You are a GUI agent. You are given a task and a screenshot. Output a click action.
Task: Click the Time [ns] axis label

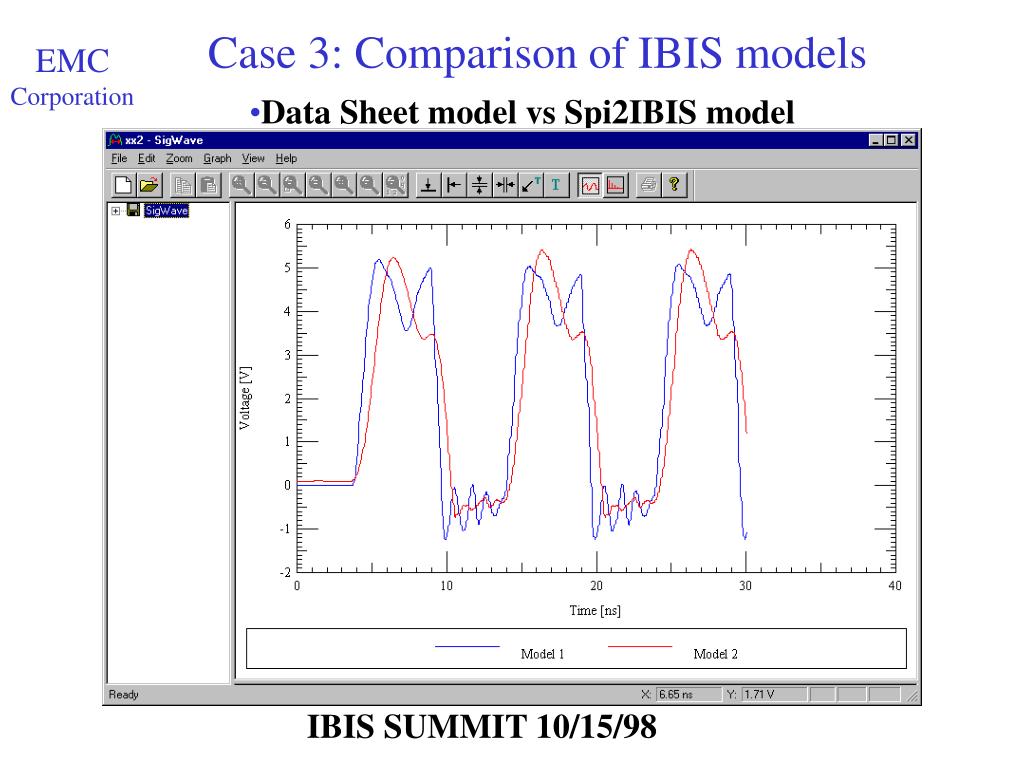click(x=595, y=611)
